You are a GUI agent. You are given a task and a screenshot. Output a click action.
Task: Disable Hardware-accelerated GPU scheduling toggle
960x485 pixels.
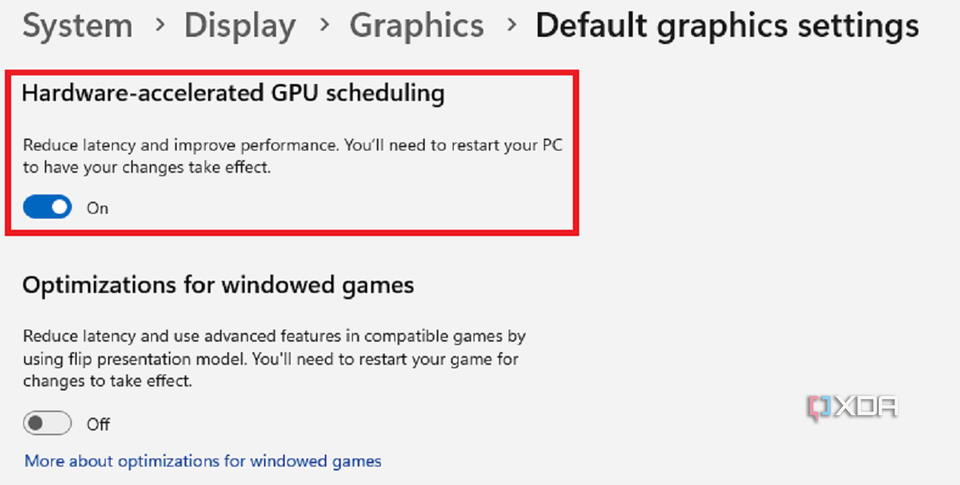(x=48, y=207)
